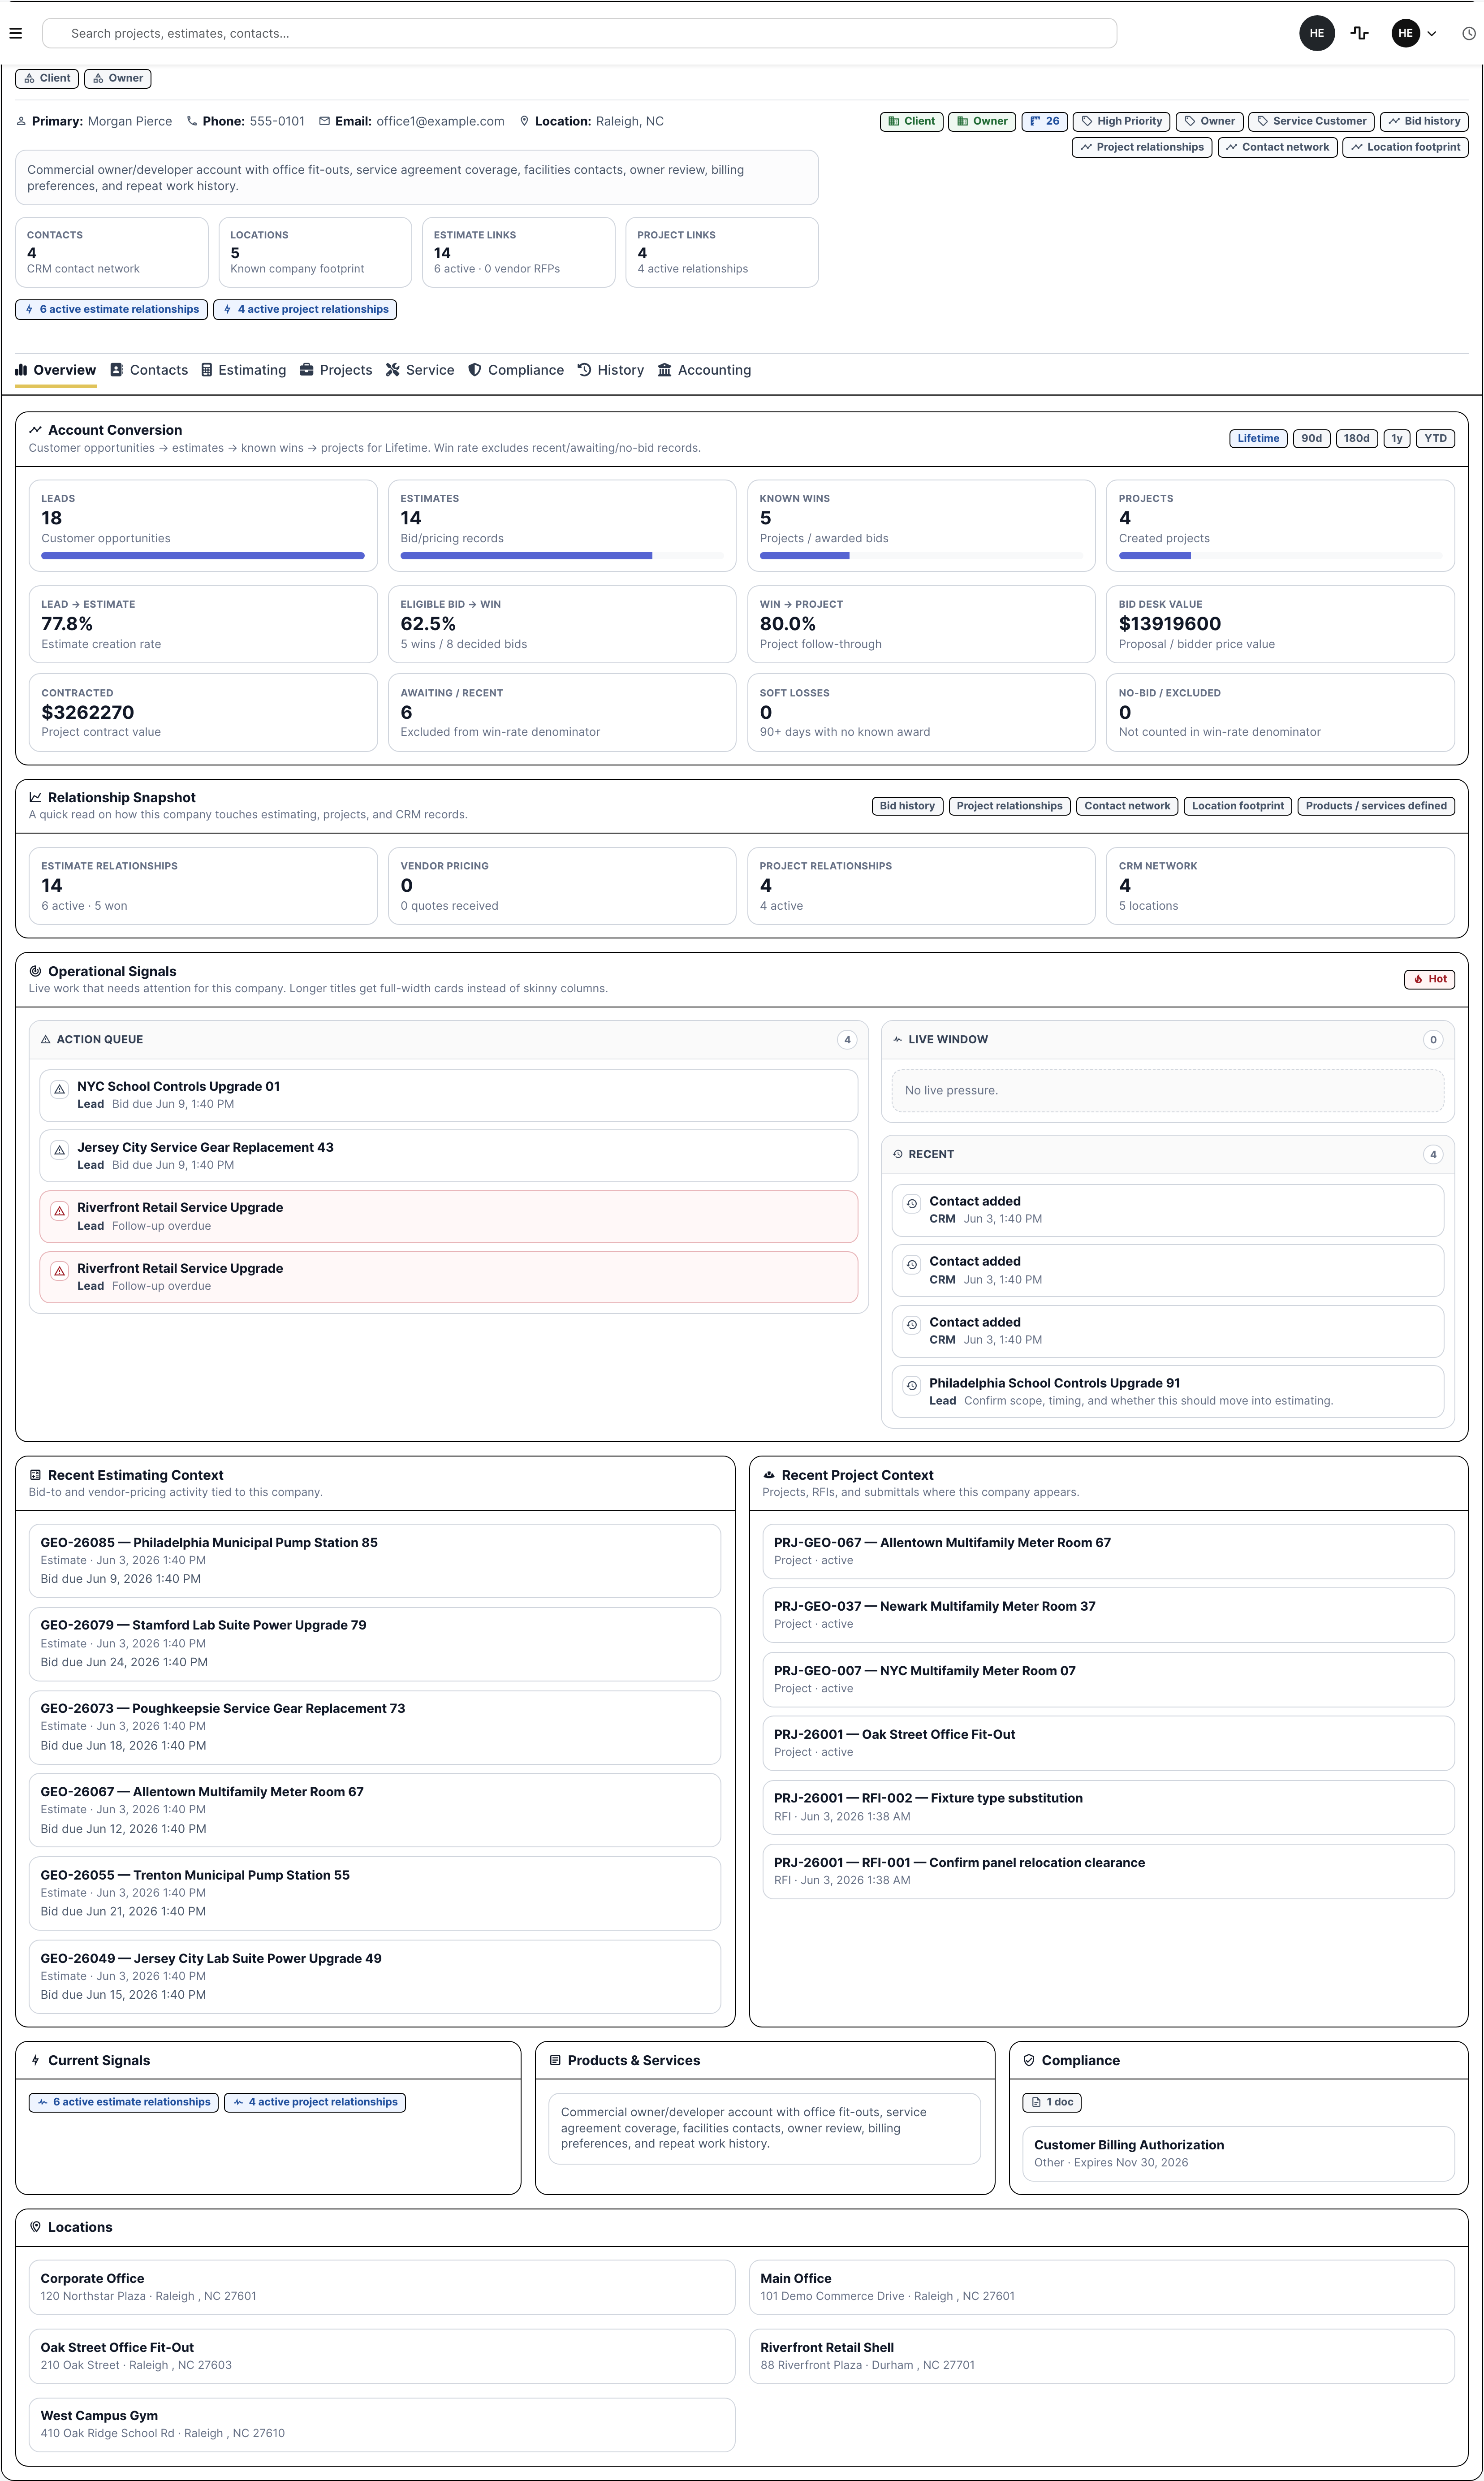Click the Action Queue count badge 4
Image resolution: width=1484 pixels, height=2481 pixels.
[847, 1040]
